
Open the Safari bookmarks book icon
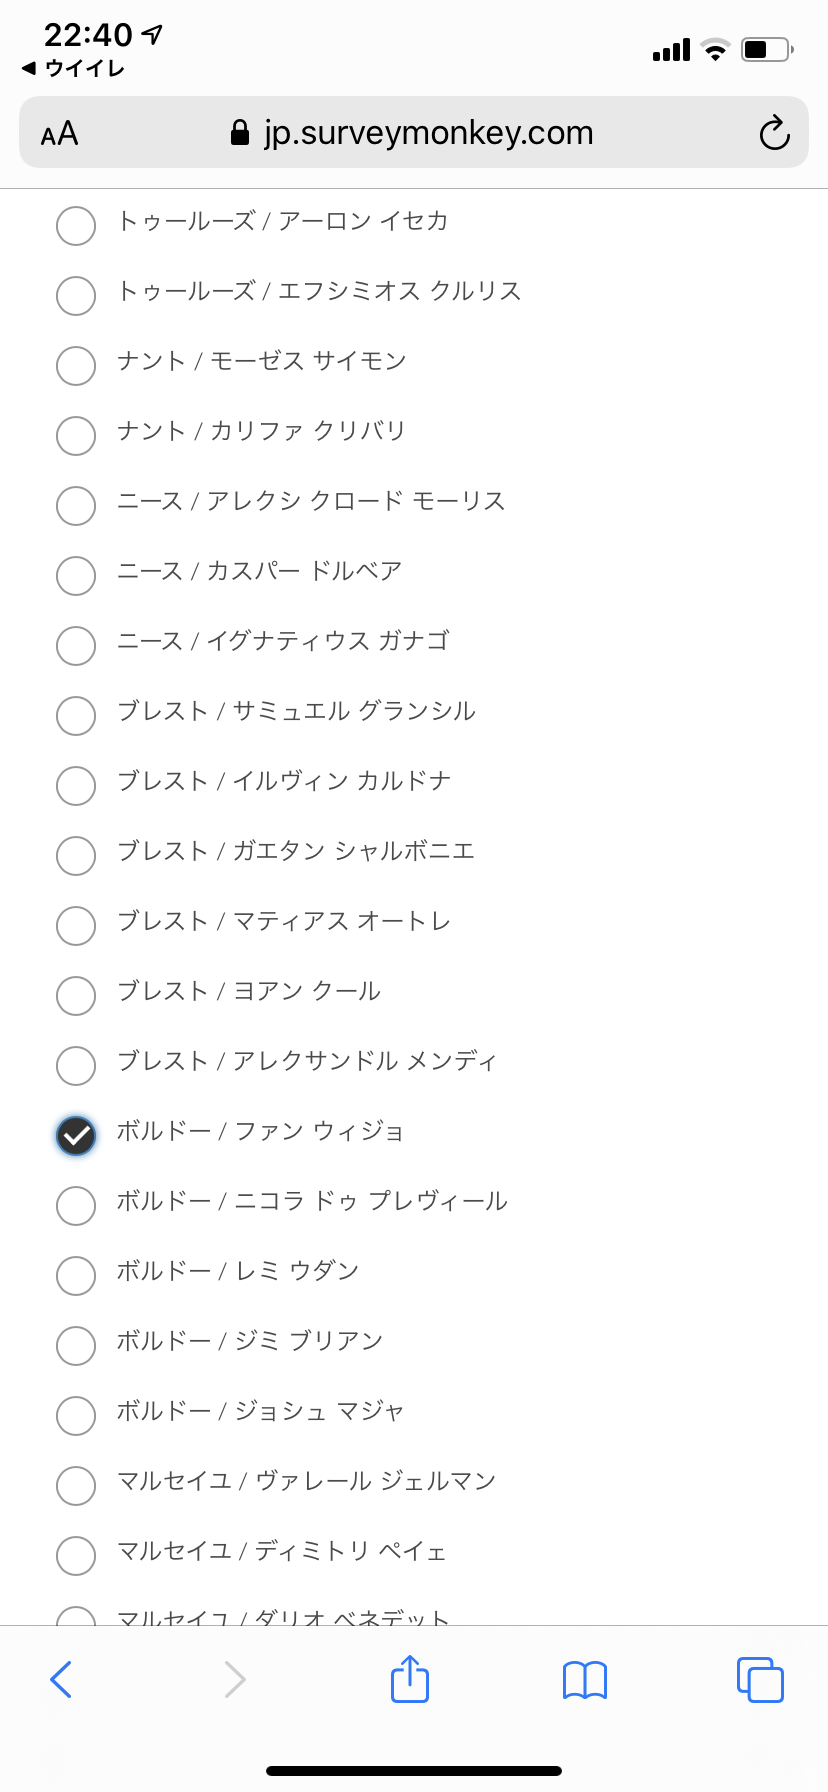click(x=585, y=1679)
